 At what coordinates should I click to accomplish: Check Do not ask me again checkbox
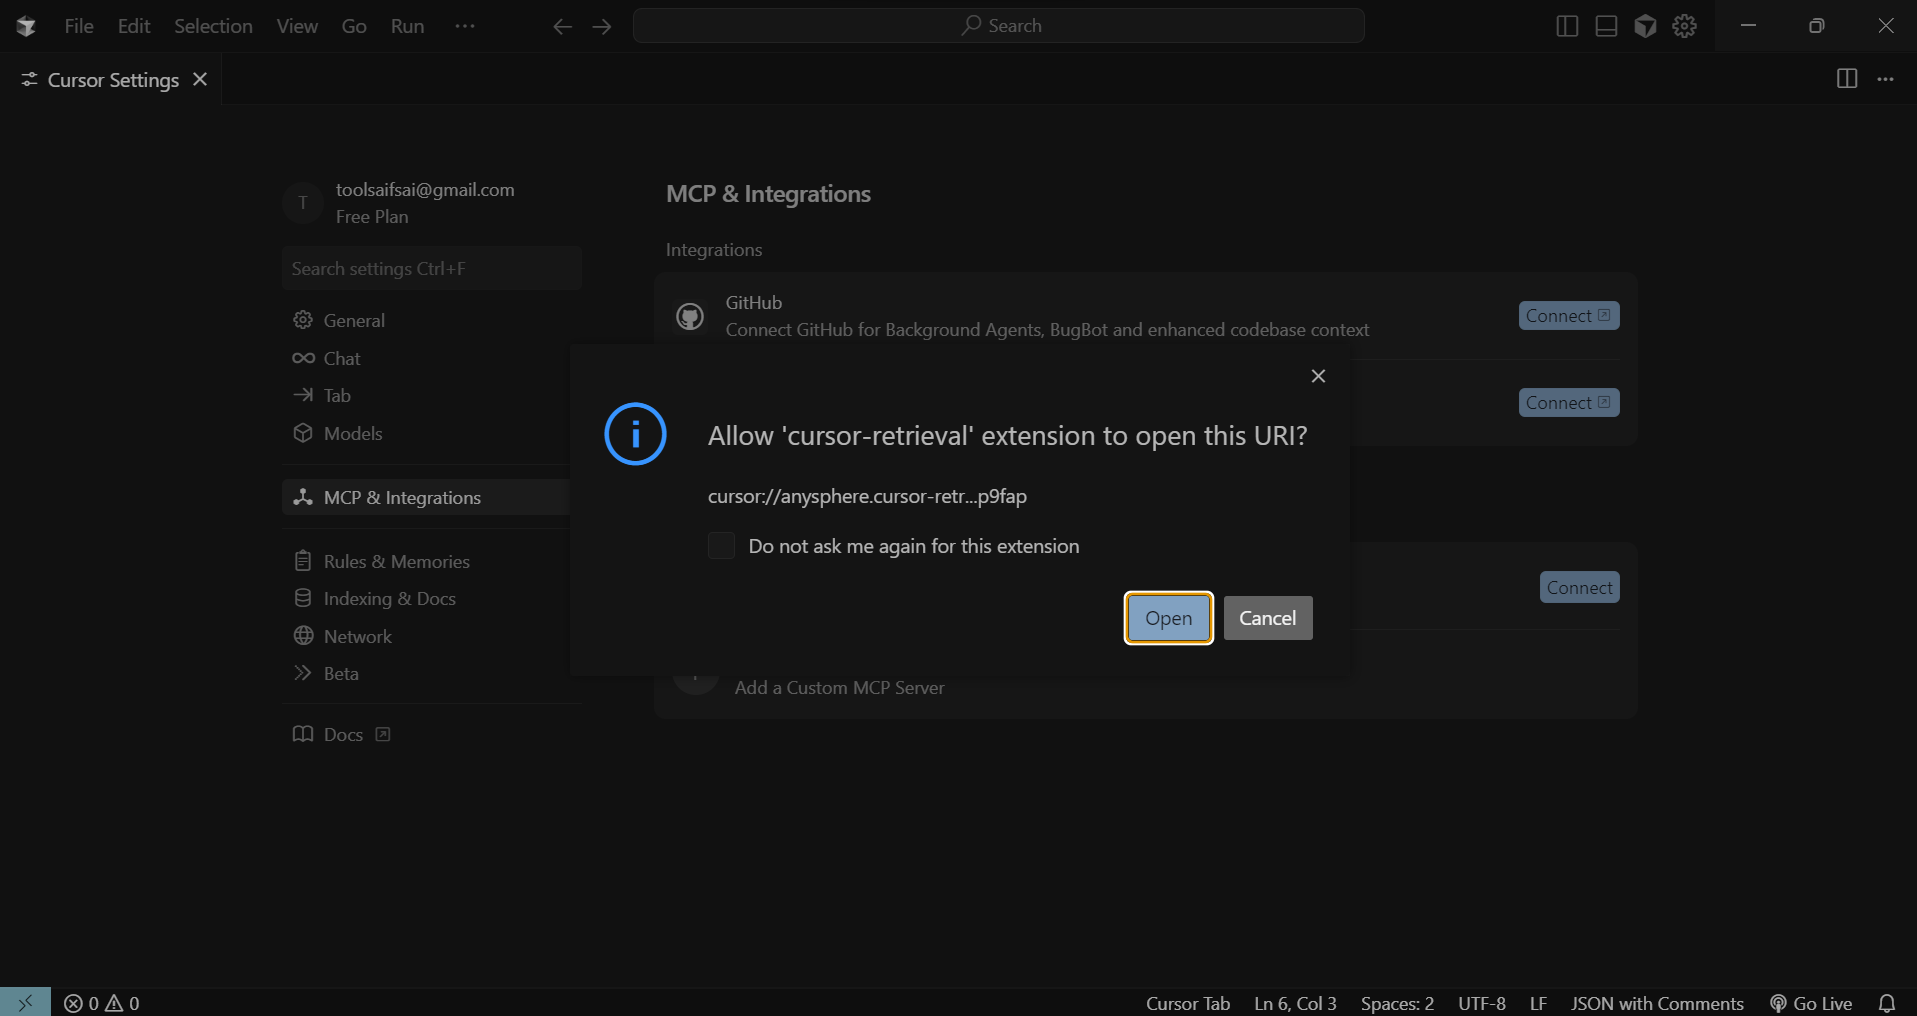point(721,546)
